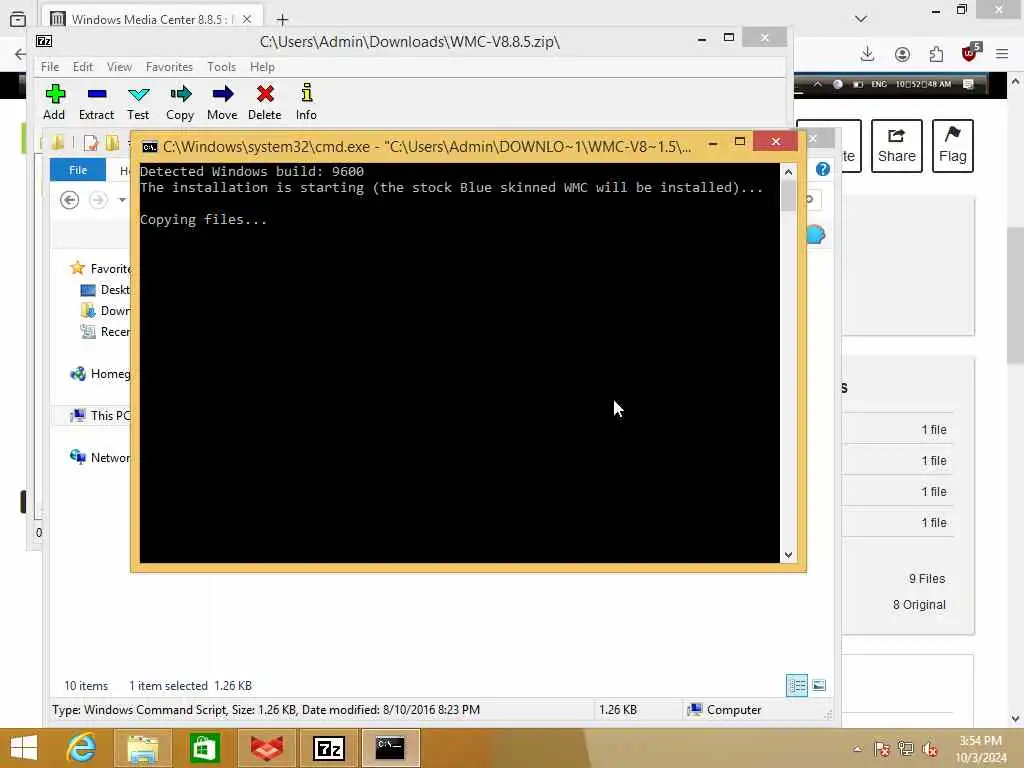1024x768 pixels.
Task: Switch to cmd window on taskbar
Action: (x=390, y=748)
